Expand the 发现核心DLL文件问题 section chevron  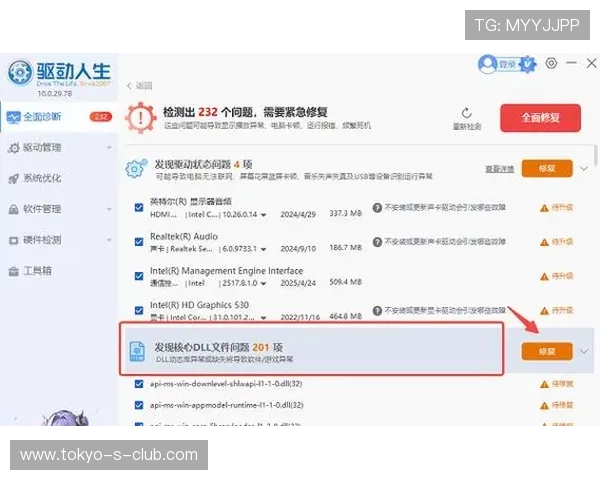pyautogui.click(x=584, y=351)
